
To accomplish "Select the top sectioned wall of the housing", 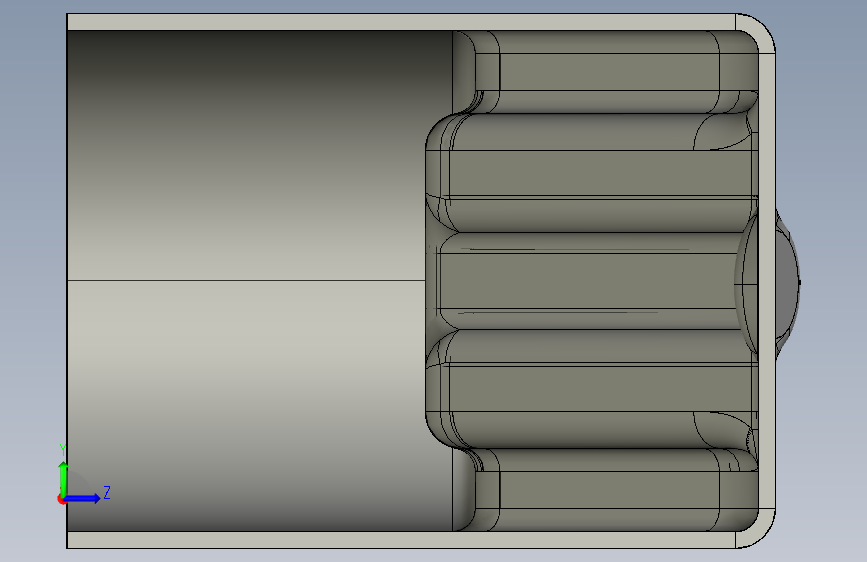I will coord(401,22).
